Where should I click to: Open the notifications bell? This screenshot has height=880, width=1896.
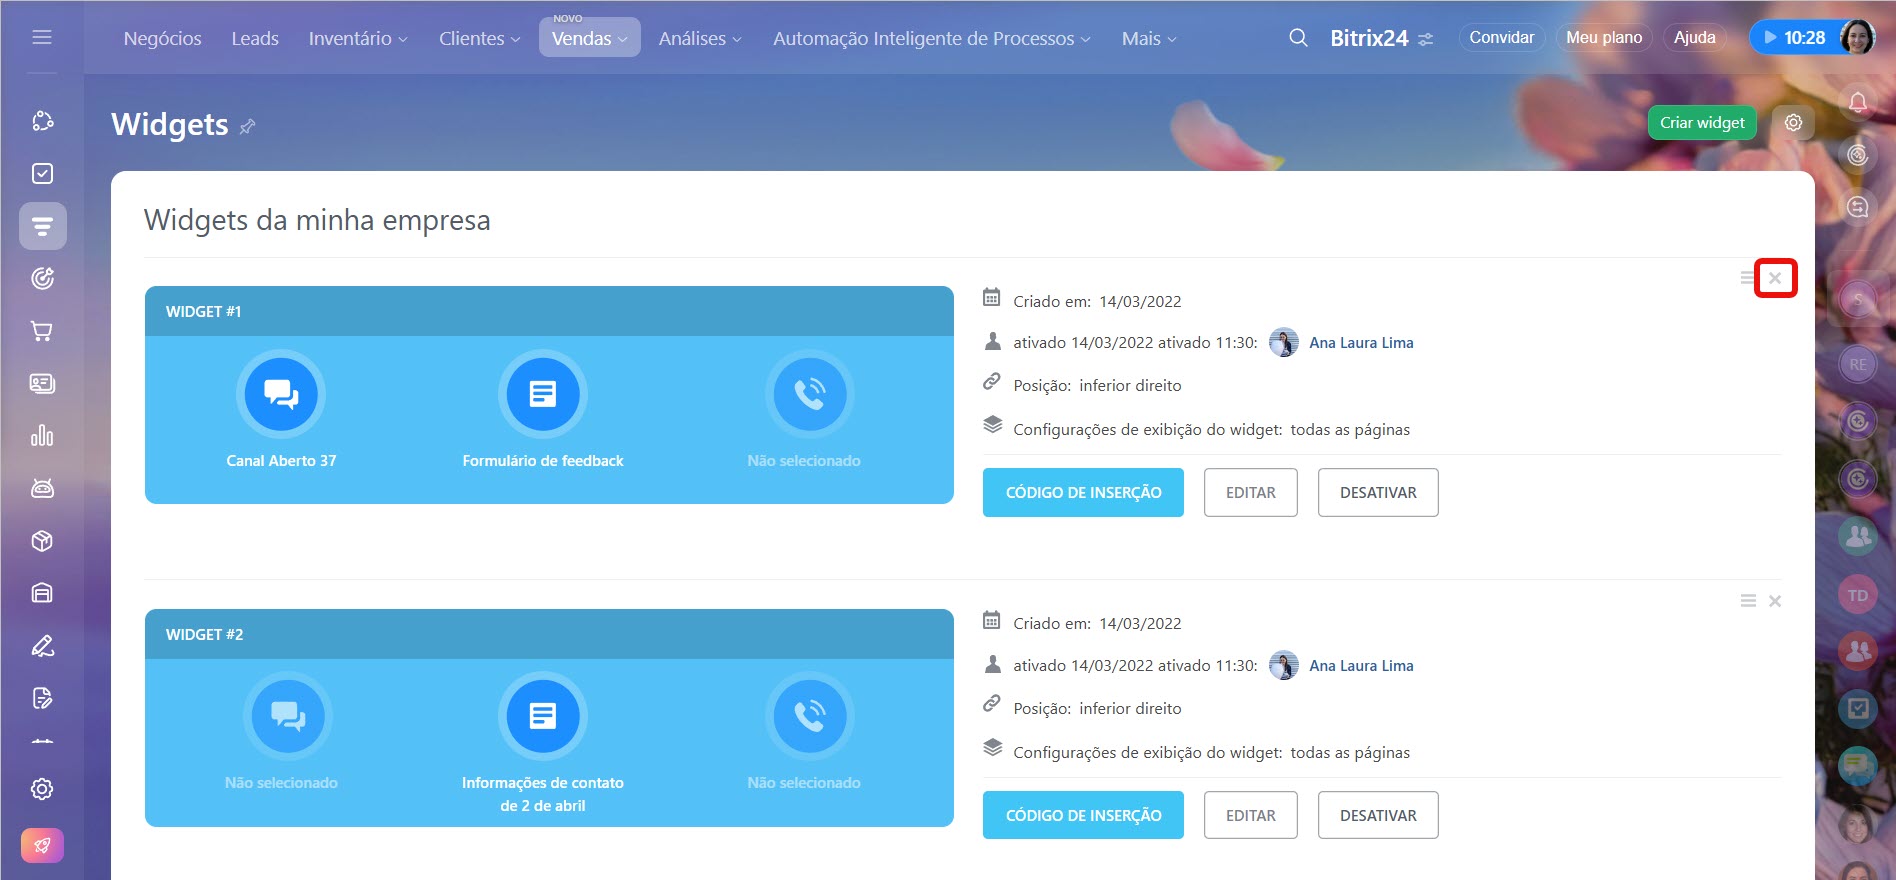(1857, 102)
